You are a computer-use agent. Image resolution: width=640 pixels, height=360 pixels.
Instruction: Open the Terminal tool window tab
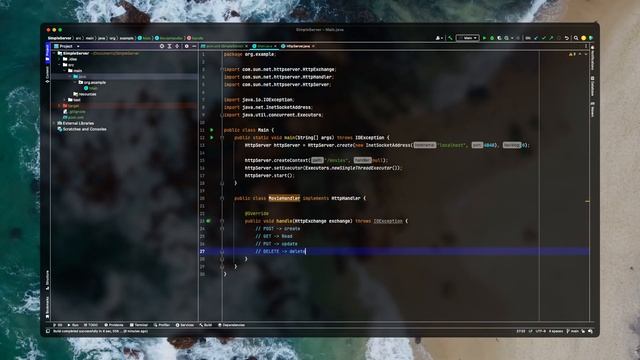pos(139,325)
